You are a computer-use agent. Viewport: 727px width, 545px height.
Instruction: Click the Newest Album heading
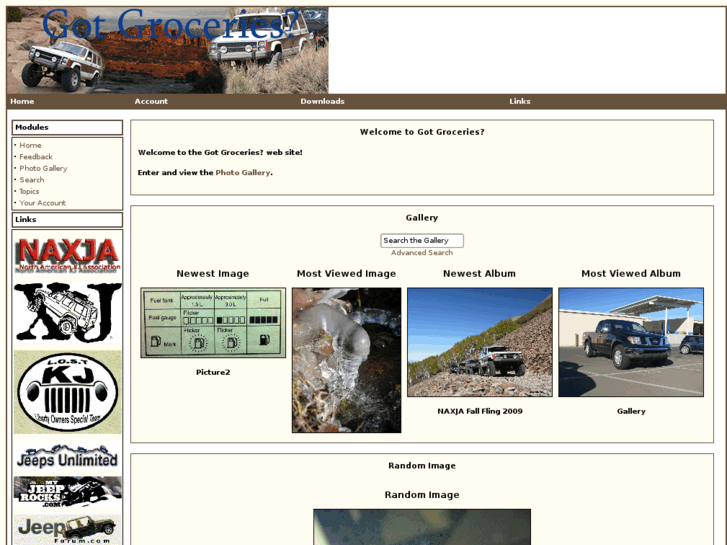tap(479, 274)
